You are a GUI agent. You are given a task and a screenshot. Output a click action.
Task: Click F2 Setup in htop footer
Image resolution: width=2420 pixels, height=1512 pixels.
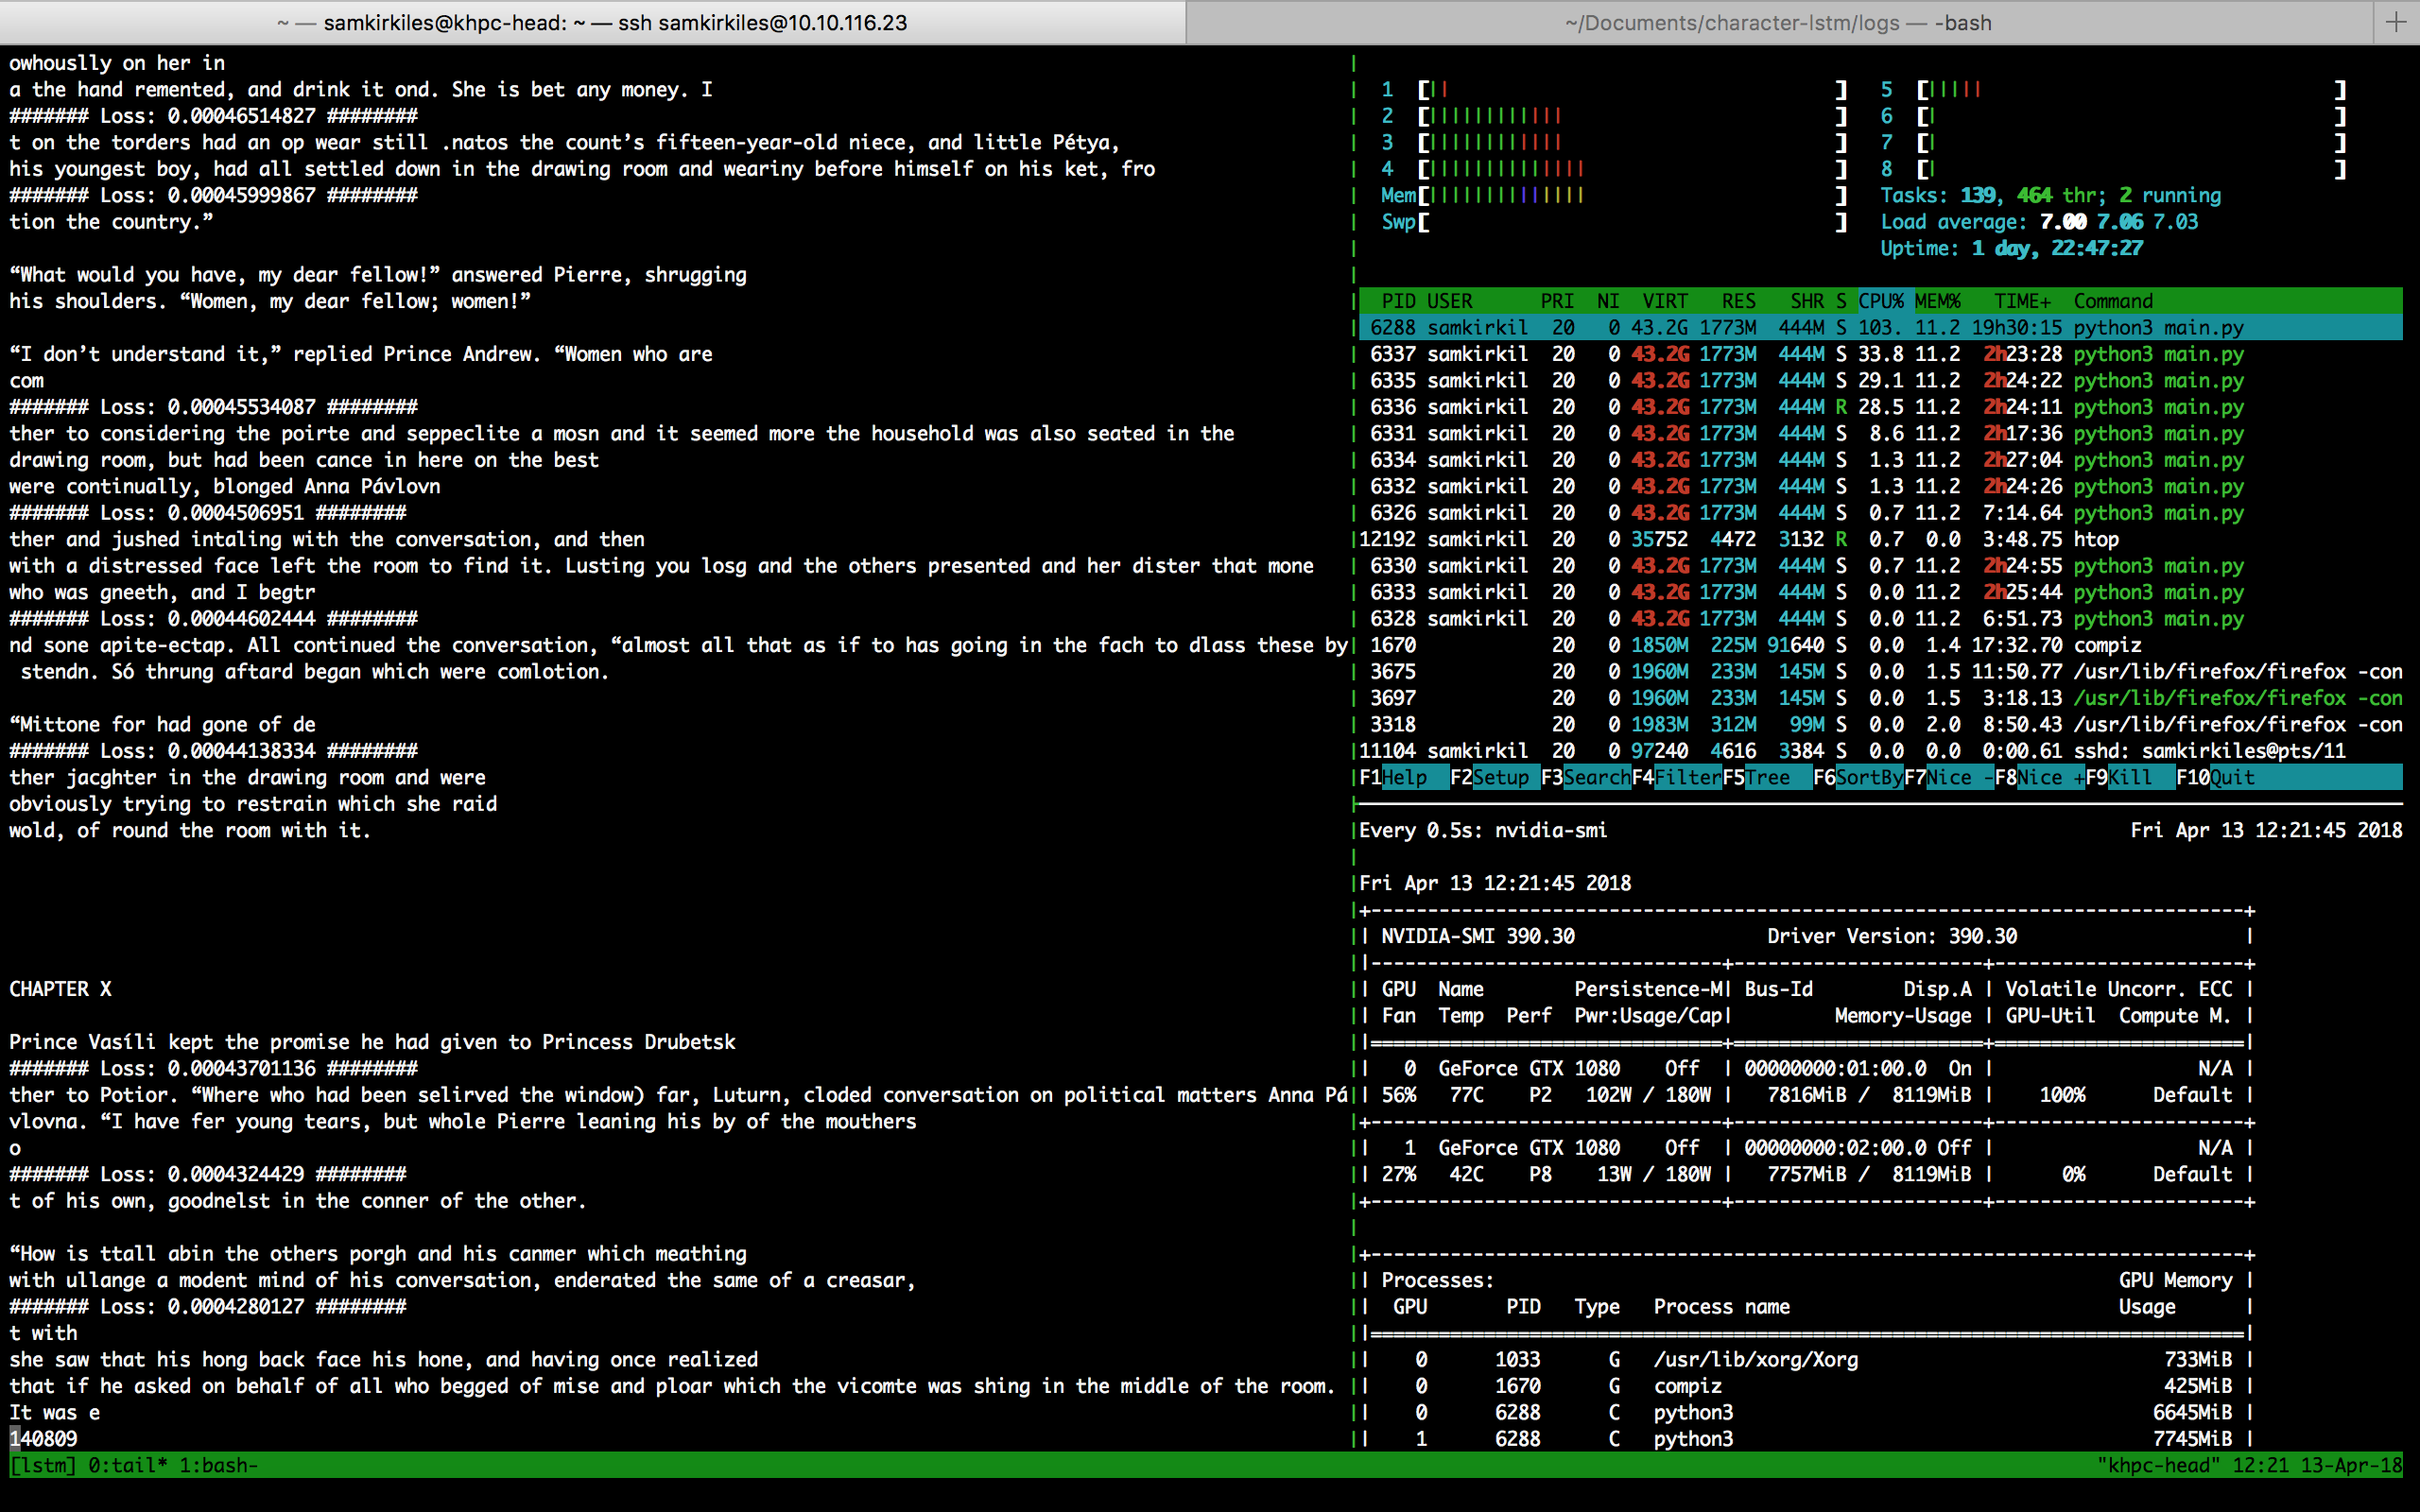click(1495, 778)
